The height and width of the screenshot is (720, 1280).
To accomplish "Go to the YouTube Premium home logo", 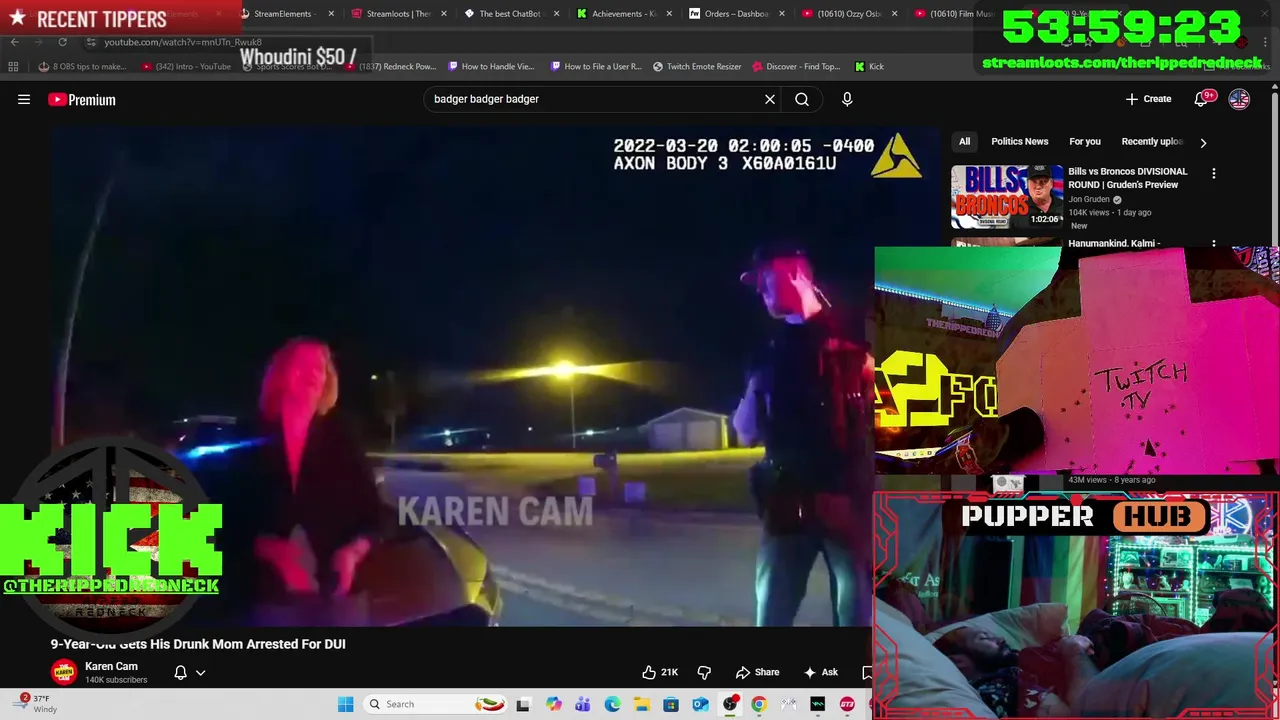I will click(82, 99).
